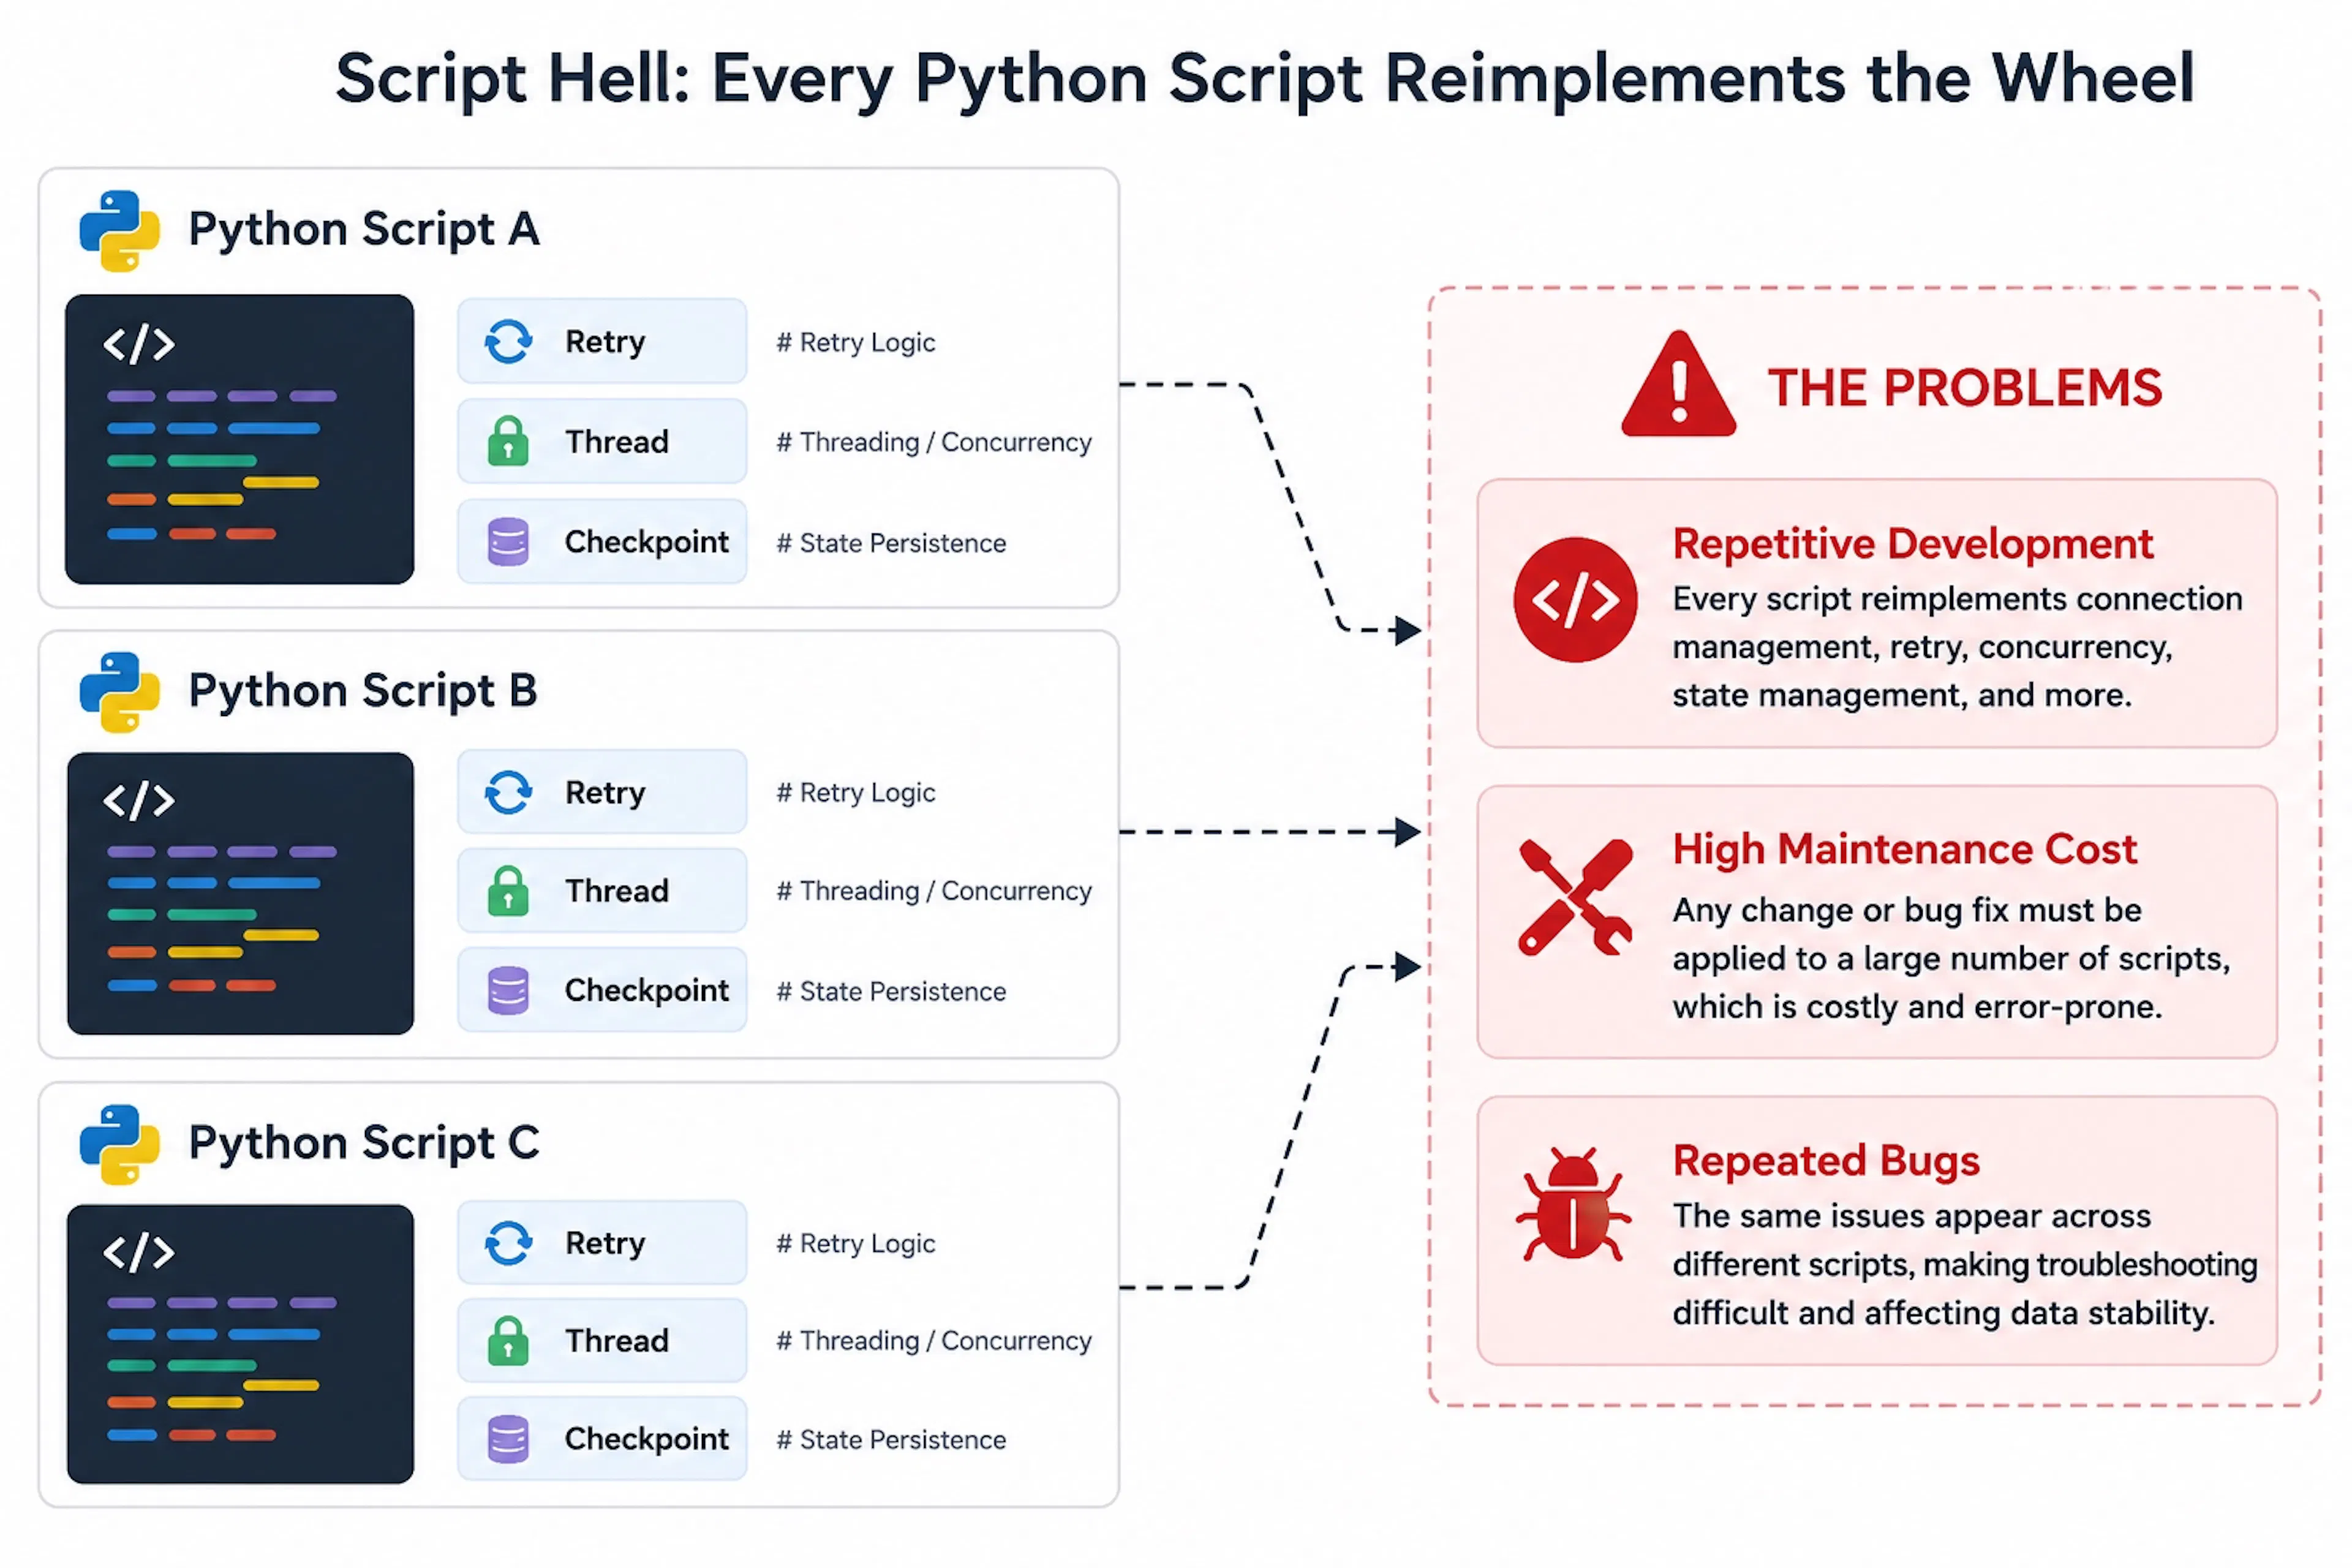Click the purple database icon in Script A

click(508, 542)
